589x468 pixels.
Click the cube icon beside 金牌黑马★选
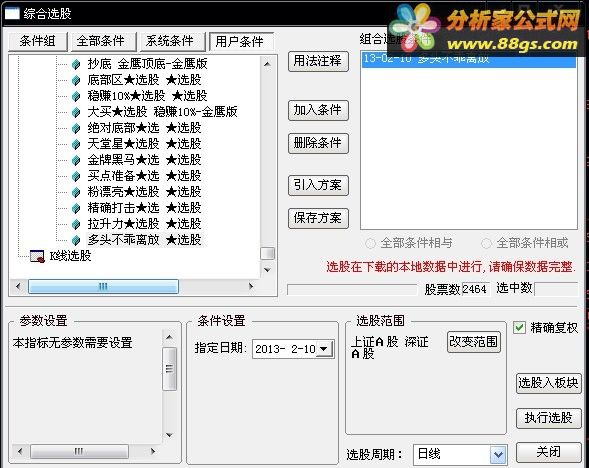coord(76,160)
